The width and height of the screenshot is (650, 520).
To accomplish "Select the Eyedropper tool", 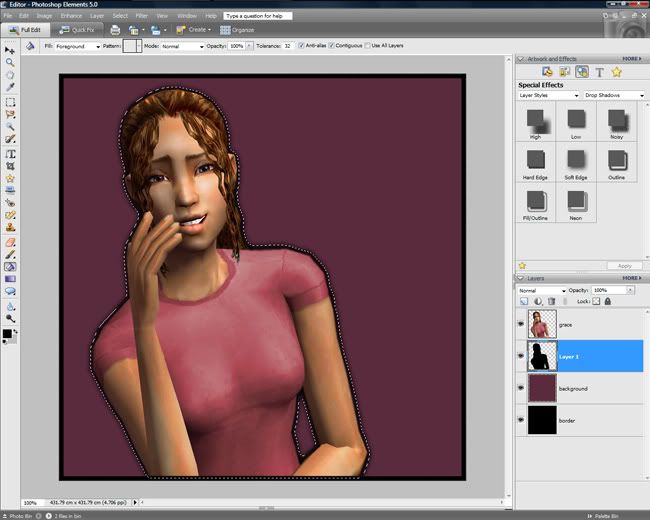I will 10,87.
